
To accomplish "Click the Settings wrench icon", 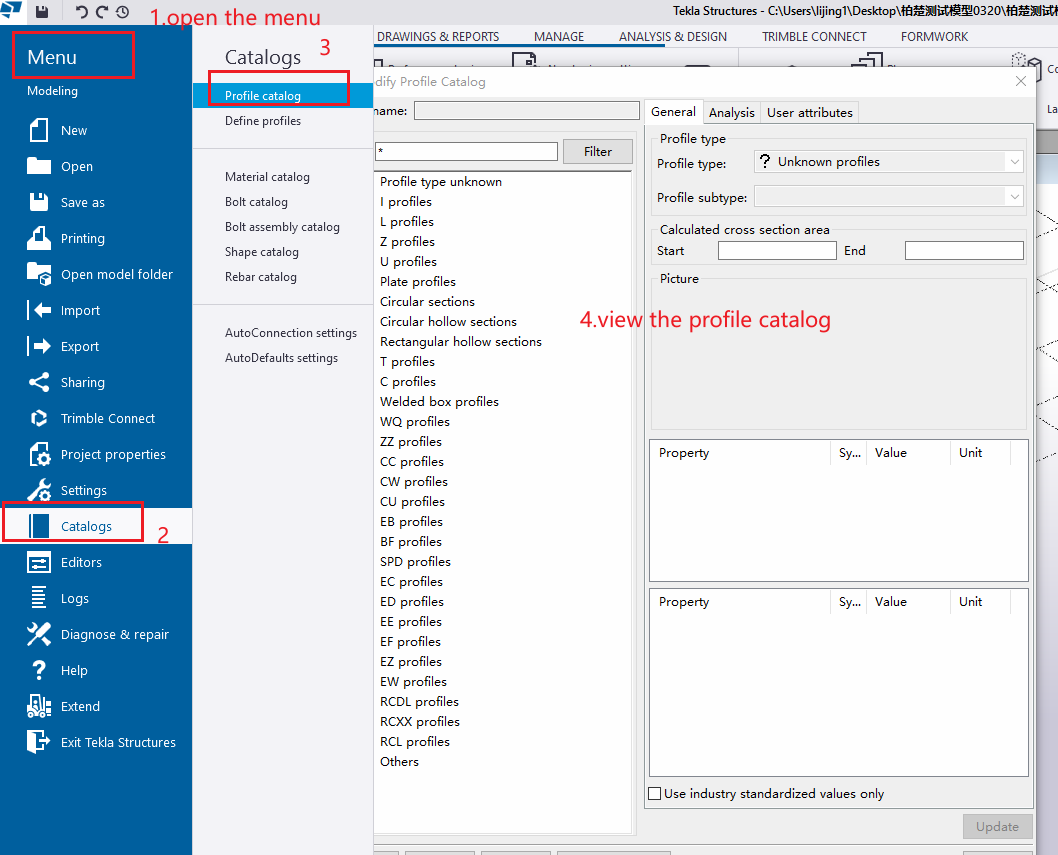I will 39,490.
